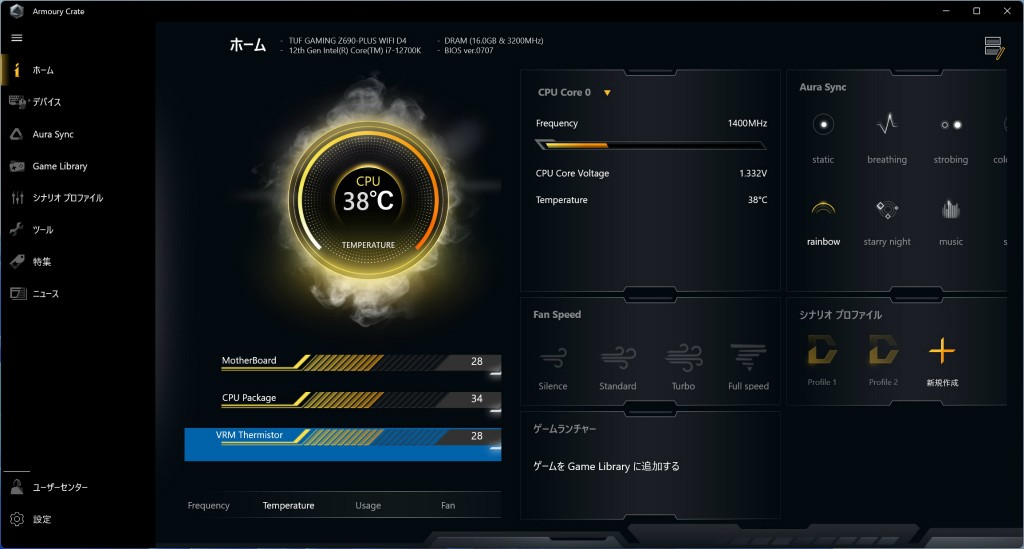Set fan speed to Silence
Viewport: 1024px width, 549px height.
click(x=552, y=357)
